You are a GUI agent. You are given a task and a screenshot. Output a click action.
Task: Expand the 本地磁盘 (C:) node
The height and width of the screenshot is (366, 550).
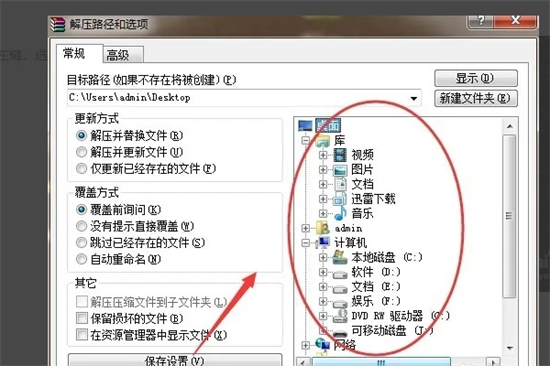(323, 258)
